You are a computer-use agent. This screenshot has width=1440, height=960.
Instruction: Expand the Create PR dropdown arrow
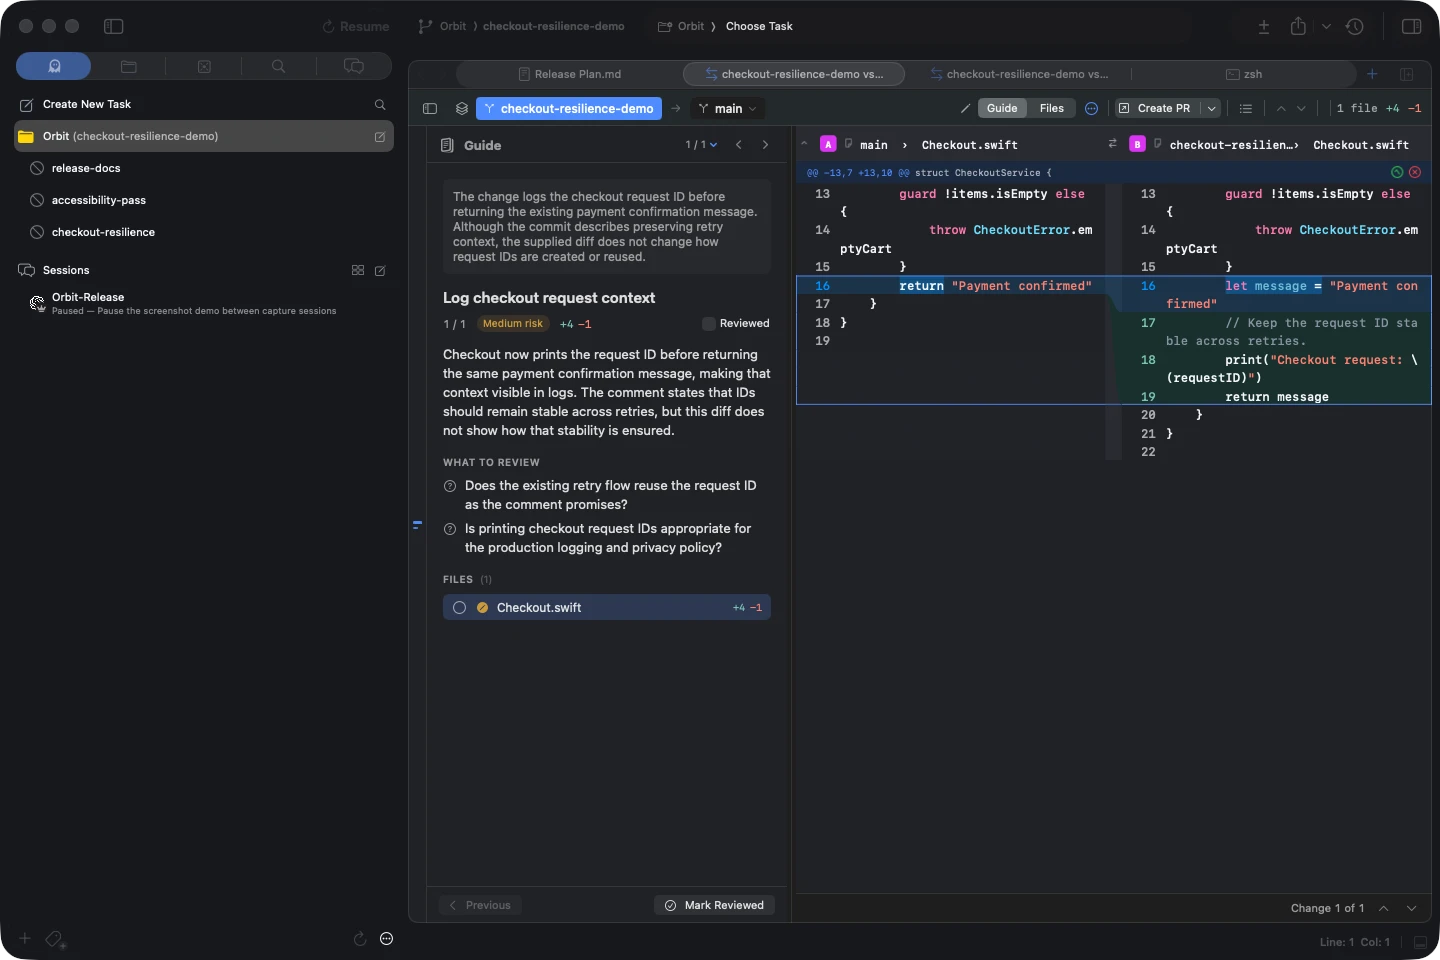pyautogui.click(x=1212, y=108)
